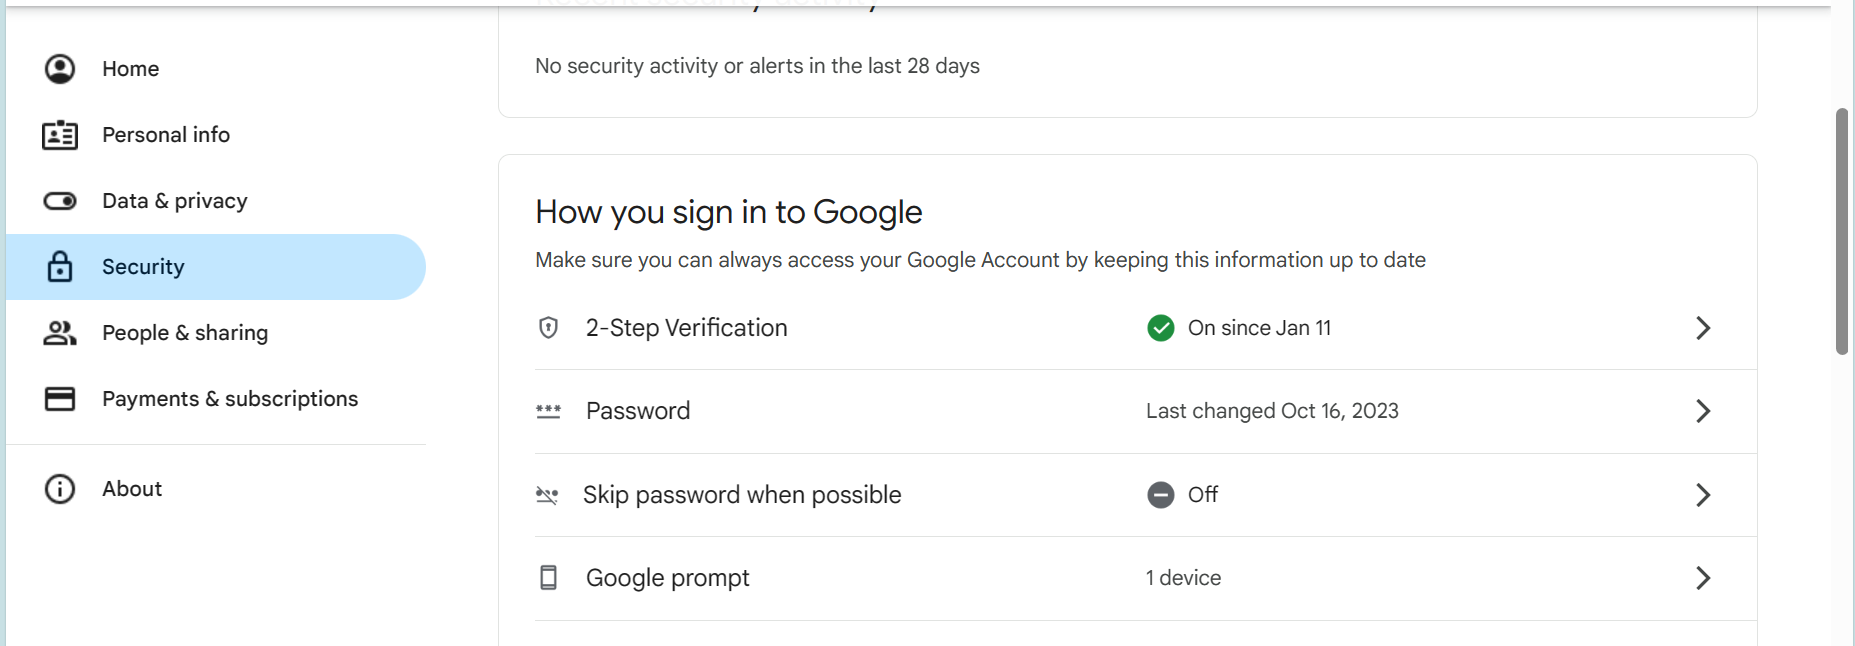Click the Skip password passkey icon
Image resolution: width=1855 pixels, height=646 pixels.
(x=547, y=495)
